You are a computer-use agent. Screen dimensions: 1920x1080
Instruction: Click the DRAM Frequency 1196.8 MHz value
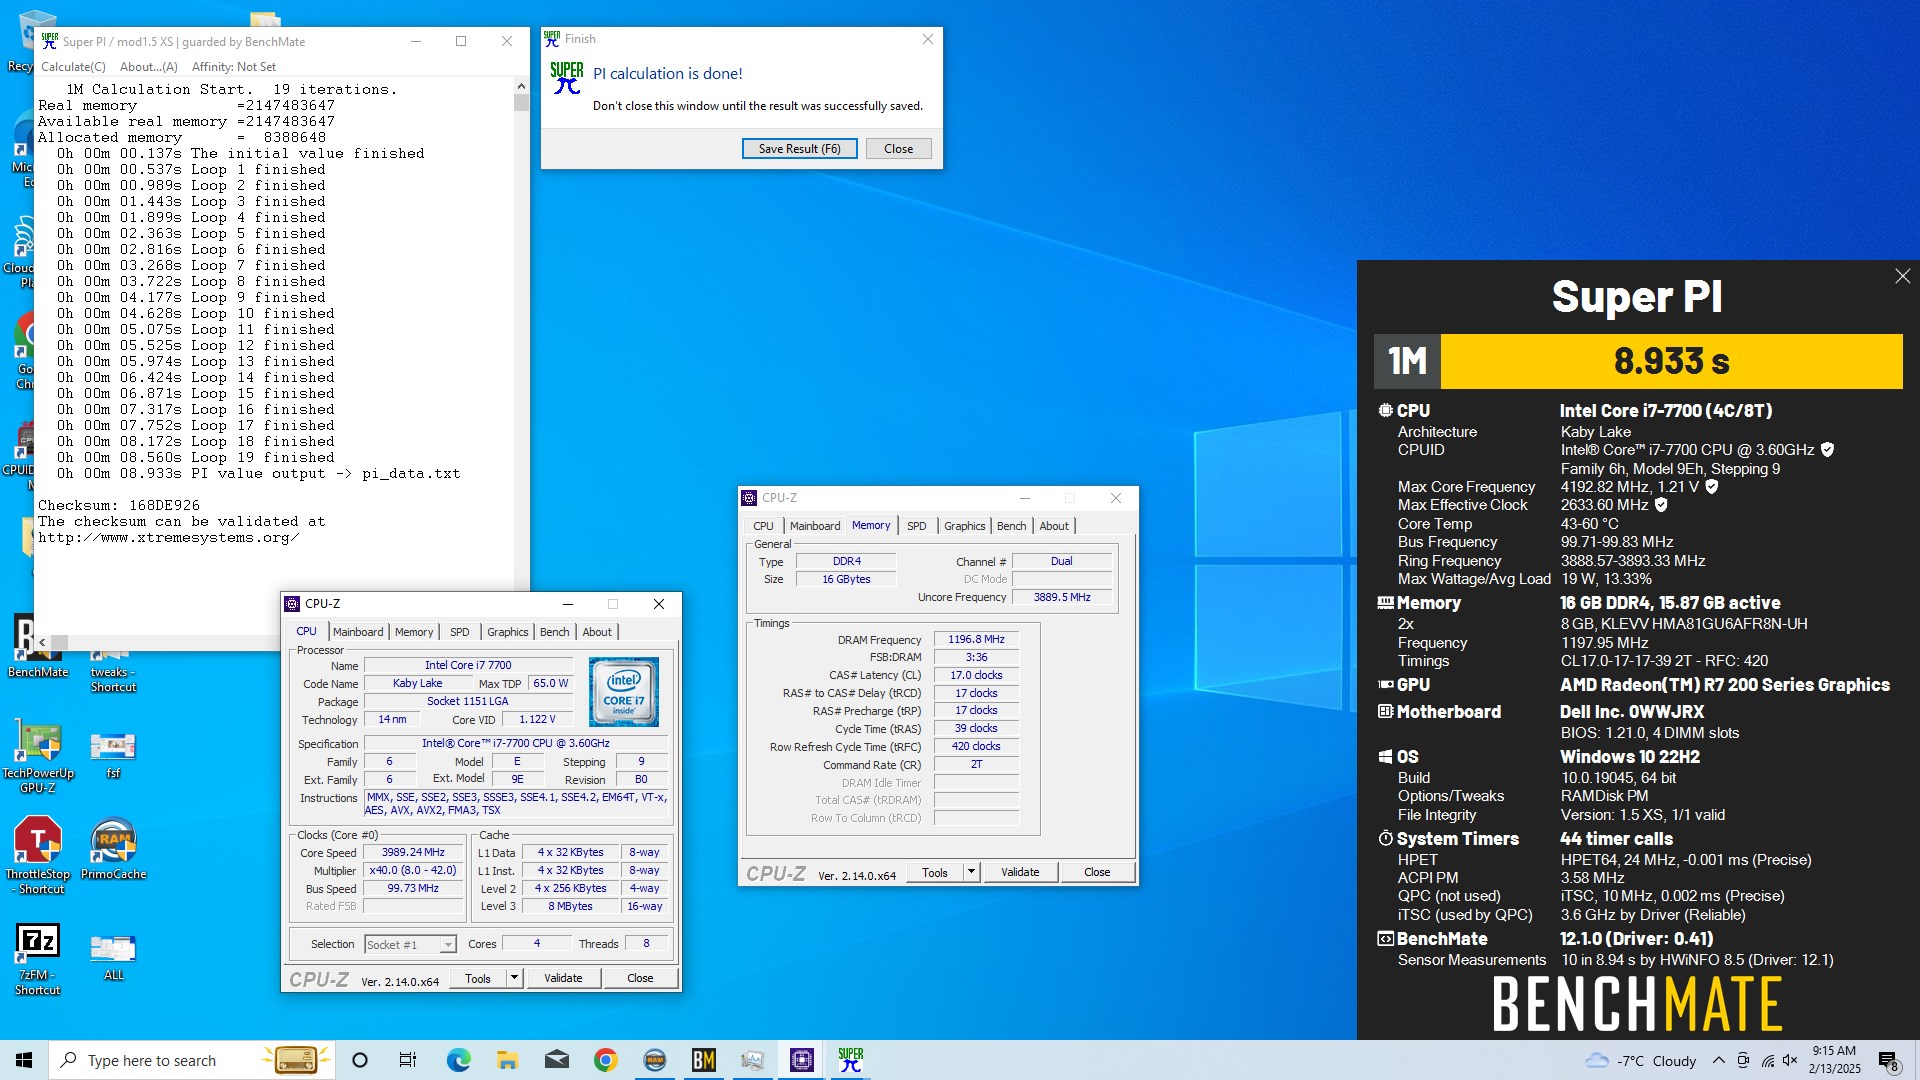[976, 639]
